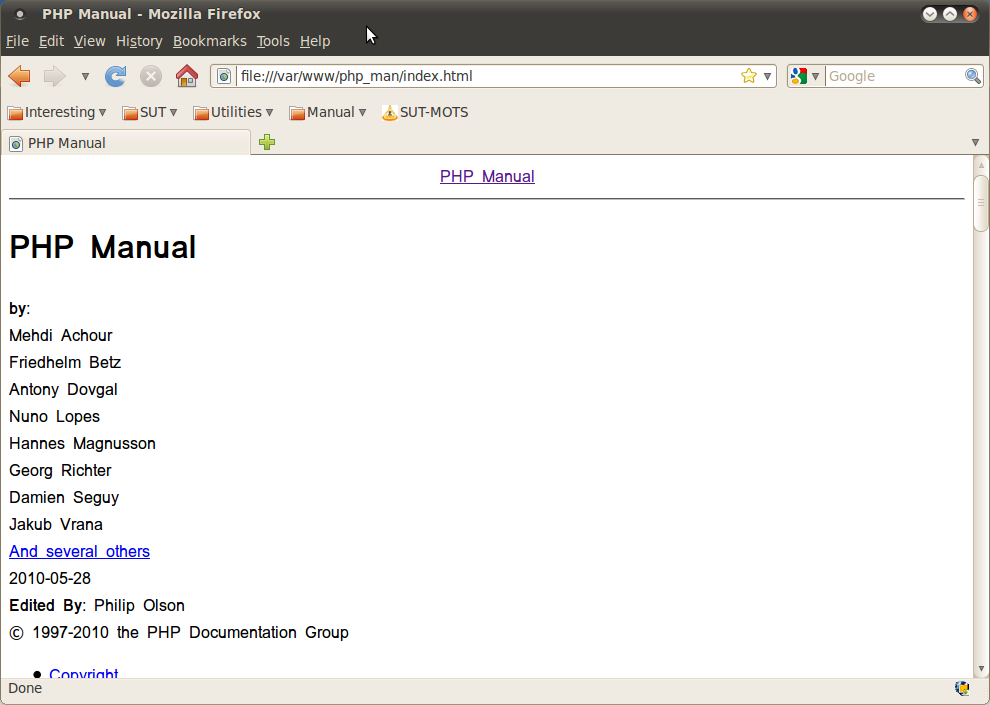Open the search engine chooser dropdown
990x705 pixels.
click(815, 76)
